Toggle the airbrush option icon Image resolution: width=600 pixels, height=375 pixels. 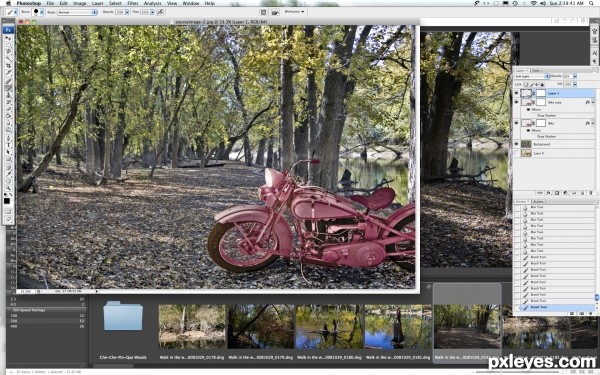point(160,12)
